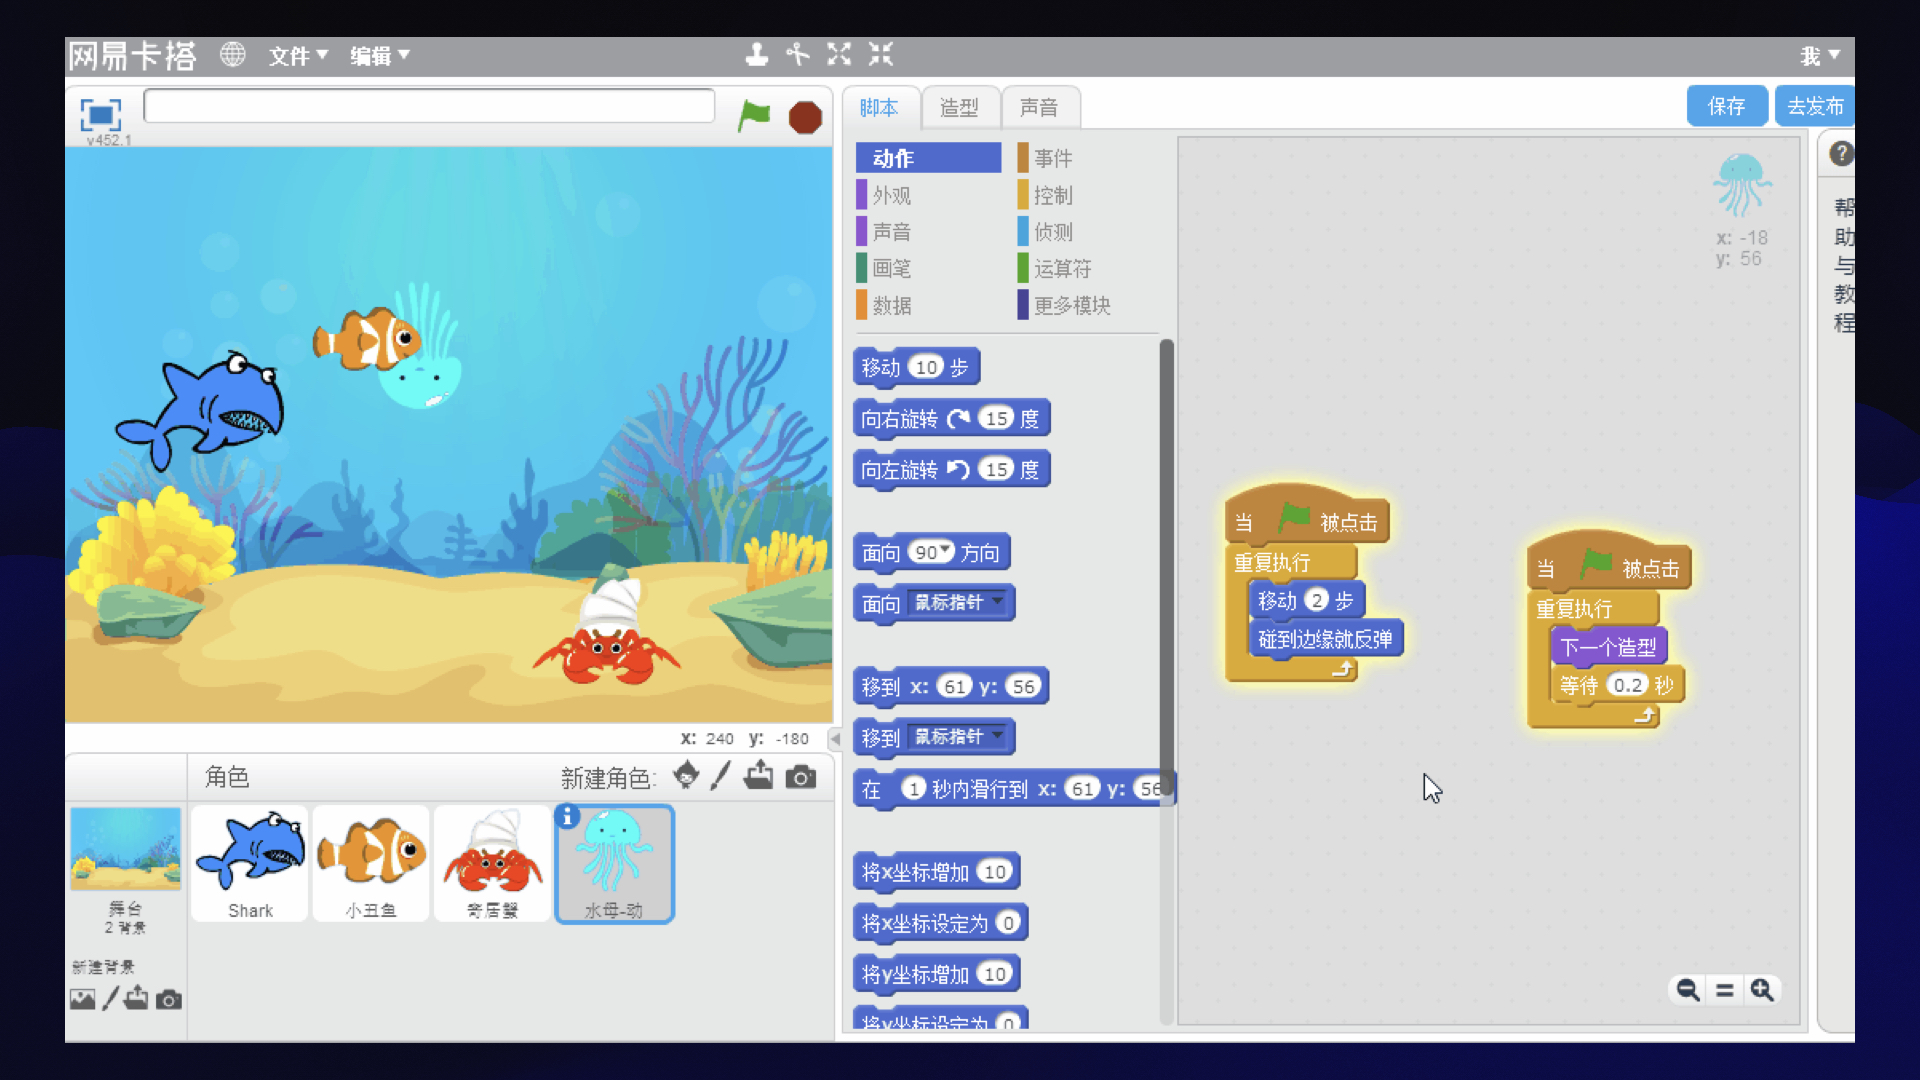Open the 帮助与教程 side panel
Image resolution: width=1920 pixels, height=1080 pixels.
(x=1843, y=265)
